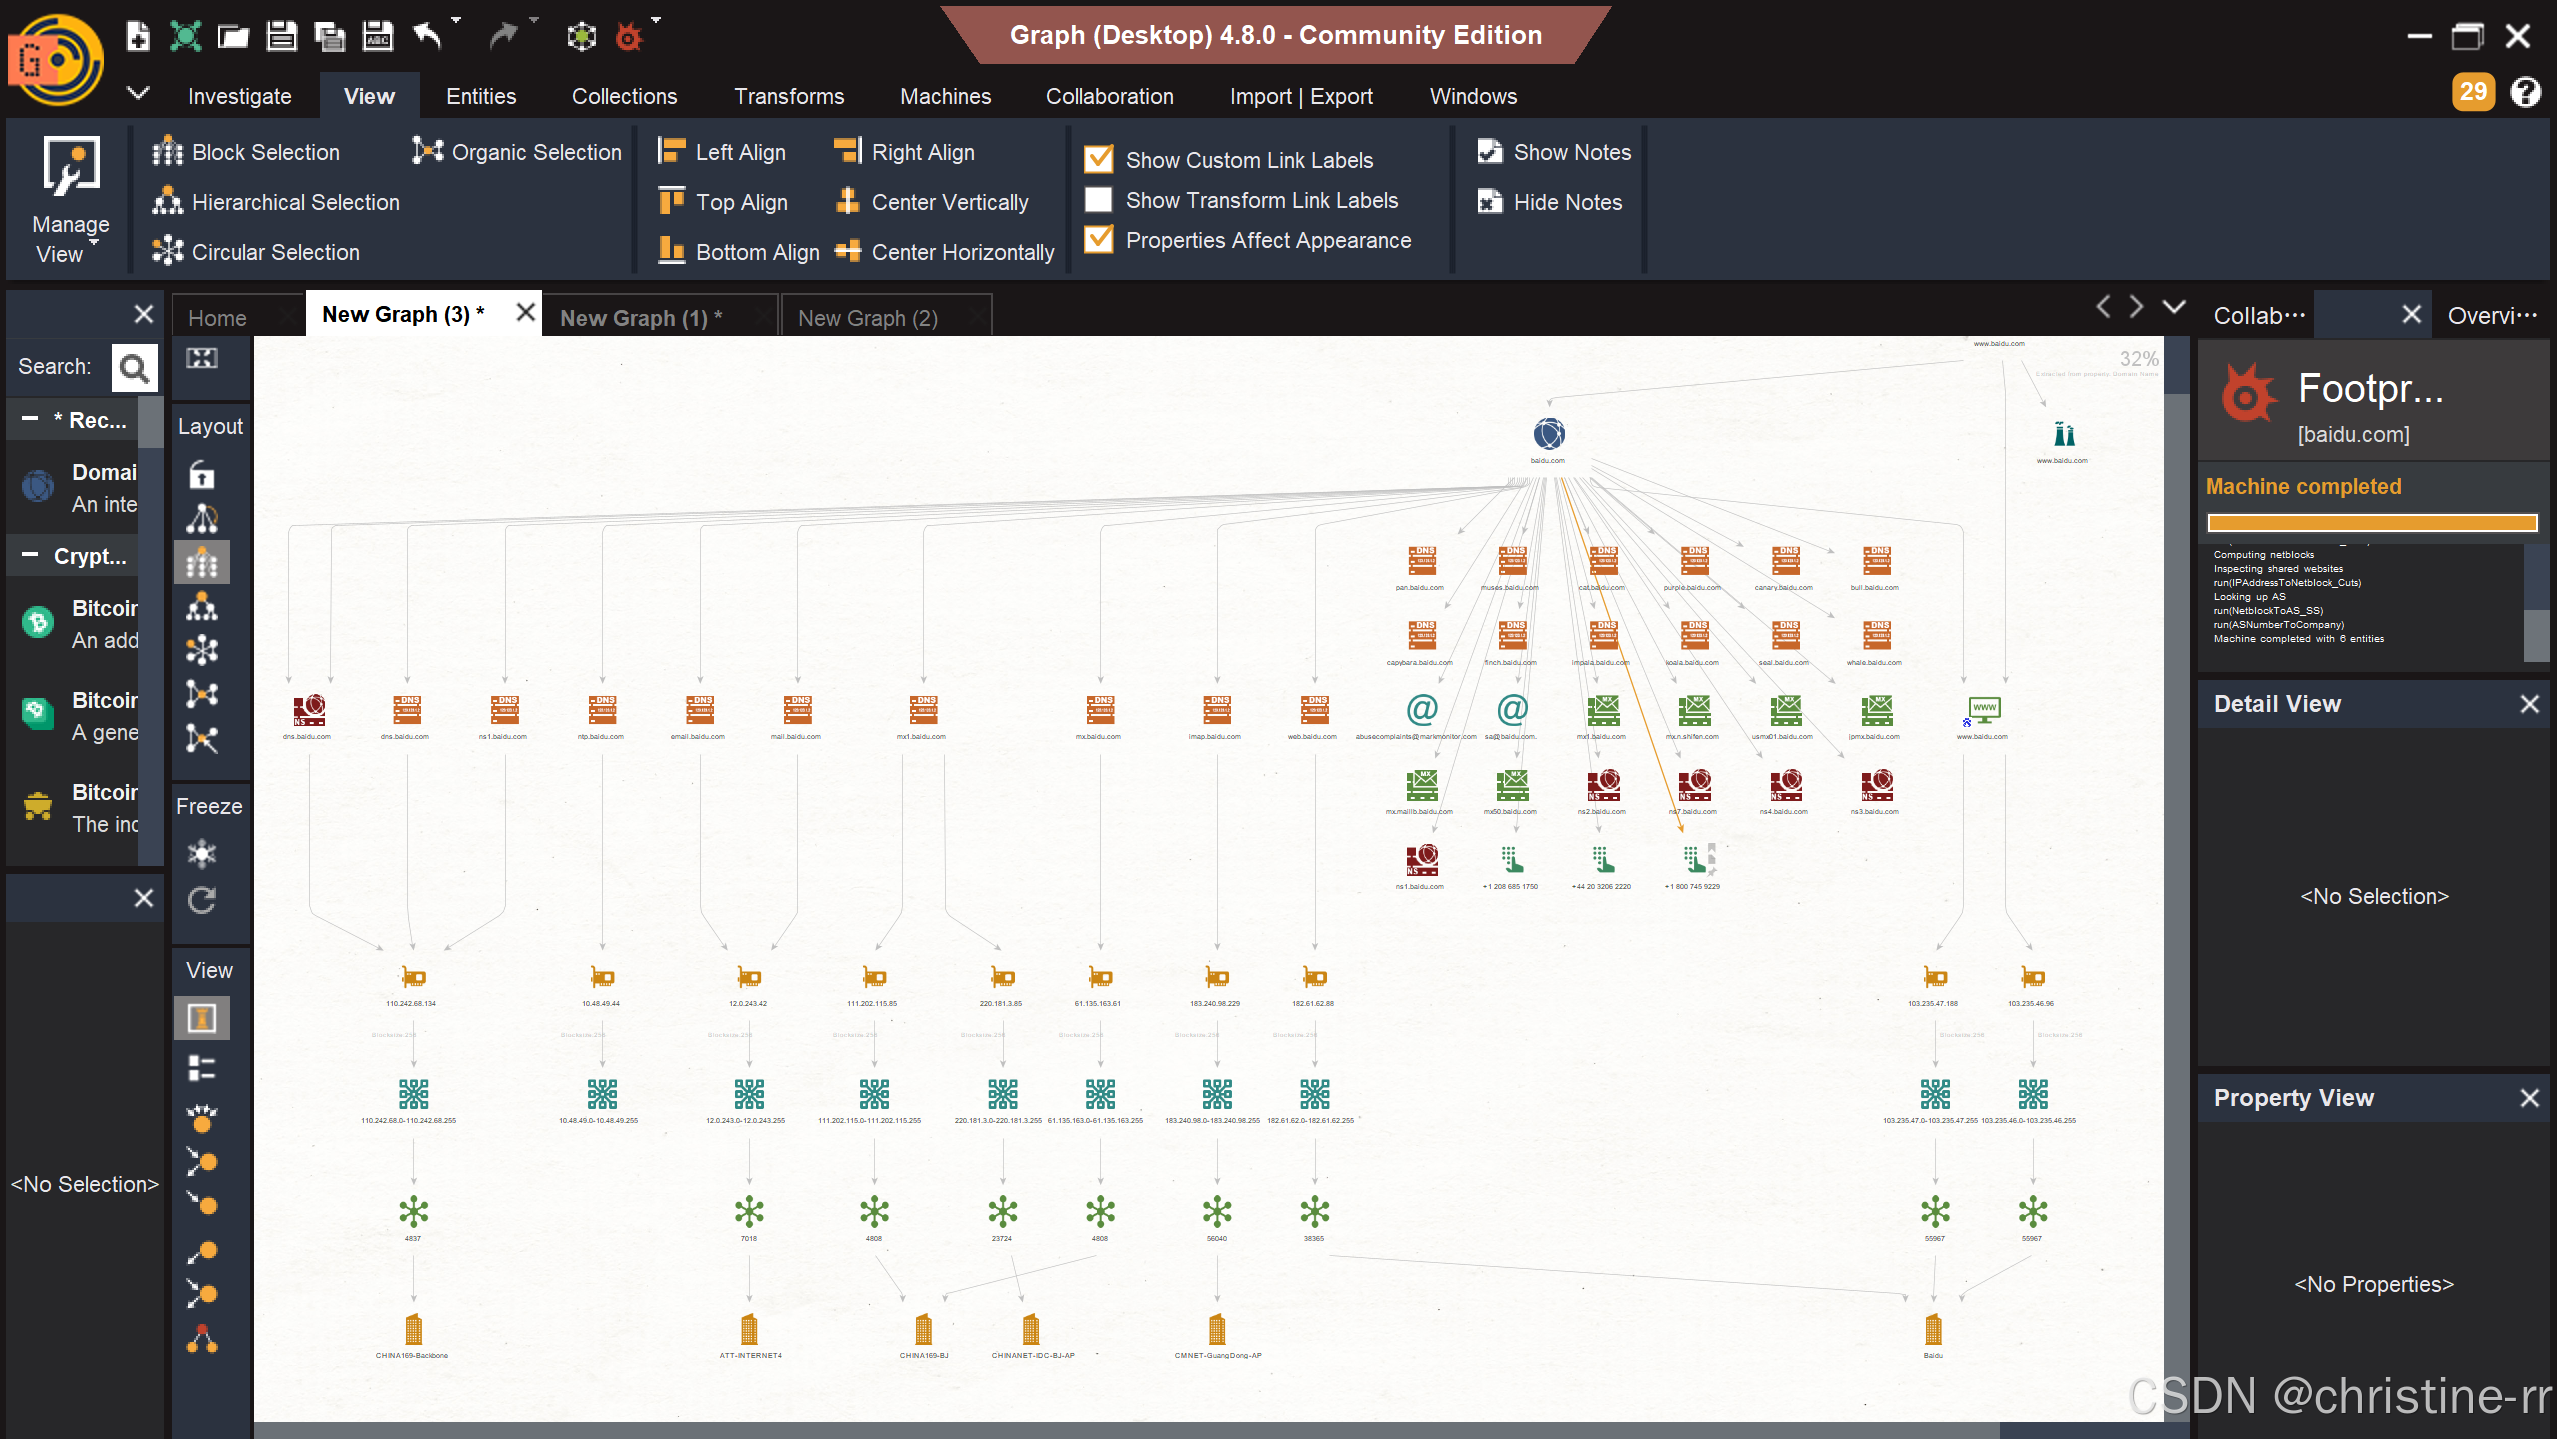Collapse the Crypt... palette category
The width and height of the screenshot is (2557, 1439).
[30, 555]
